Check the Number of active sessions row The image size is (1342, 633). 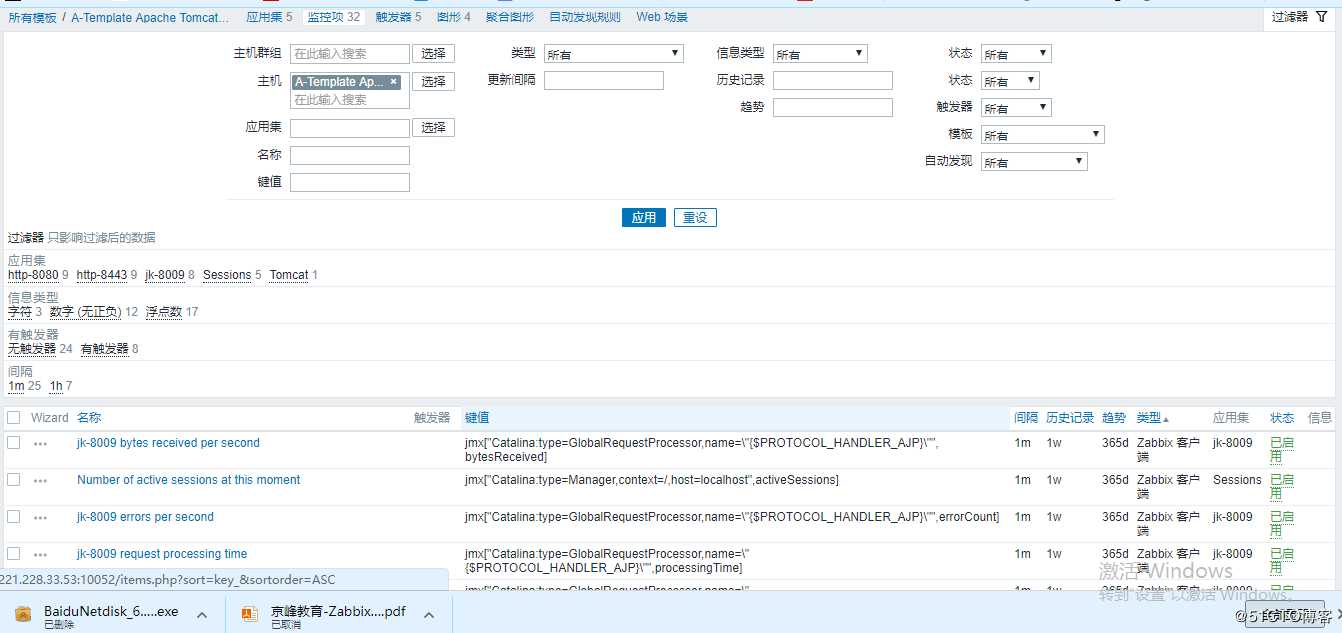pyautogui.click(x=14, y=479)
